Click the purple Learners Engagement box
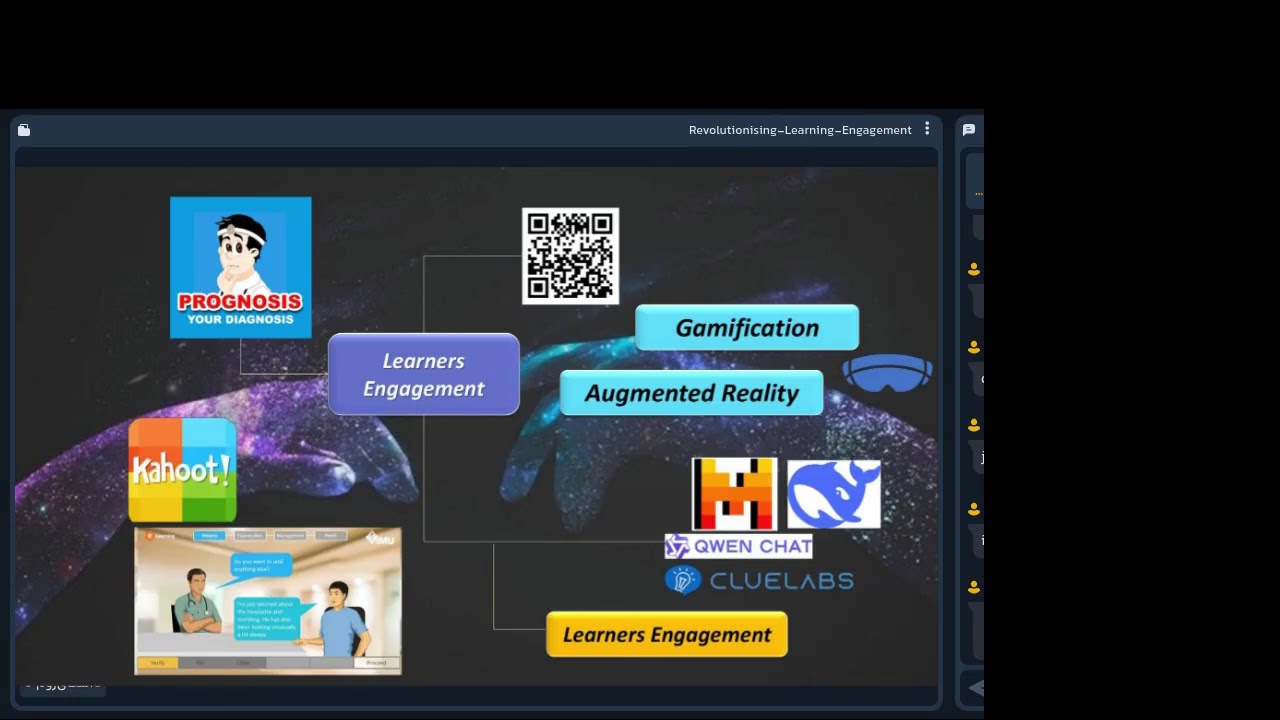The height and width of the screenshot is (720, 1280). tap(424, 375)
